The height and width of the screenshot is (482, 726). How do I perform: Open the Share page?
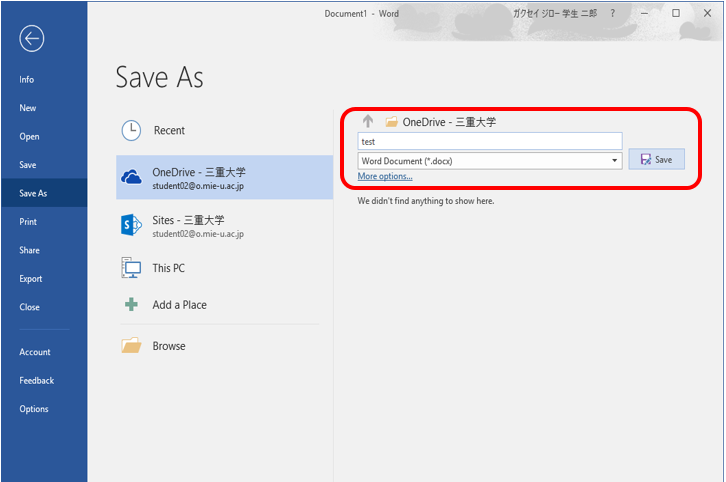[29, 250]
